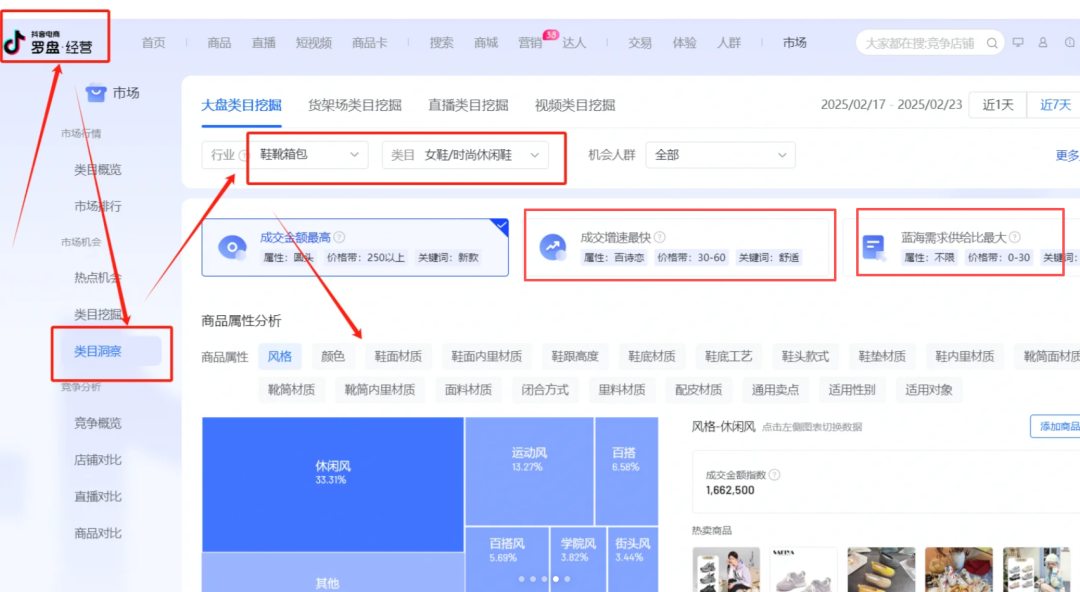
Task: Open the 类目 dropdown showing 女鞋/时尚休闲鞋
Action: [465, 155]
